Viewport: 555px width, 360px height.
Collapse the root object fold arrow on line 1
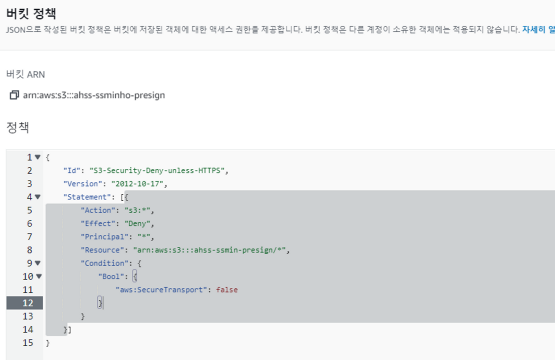(38, 157)
